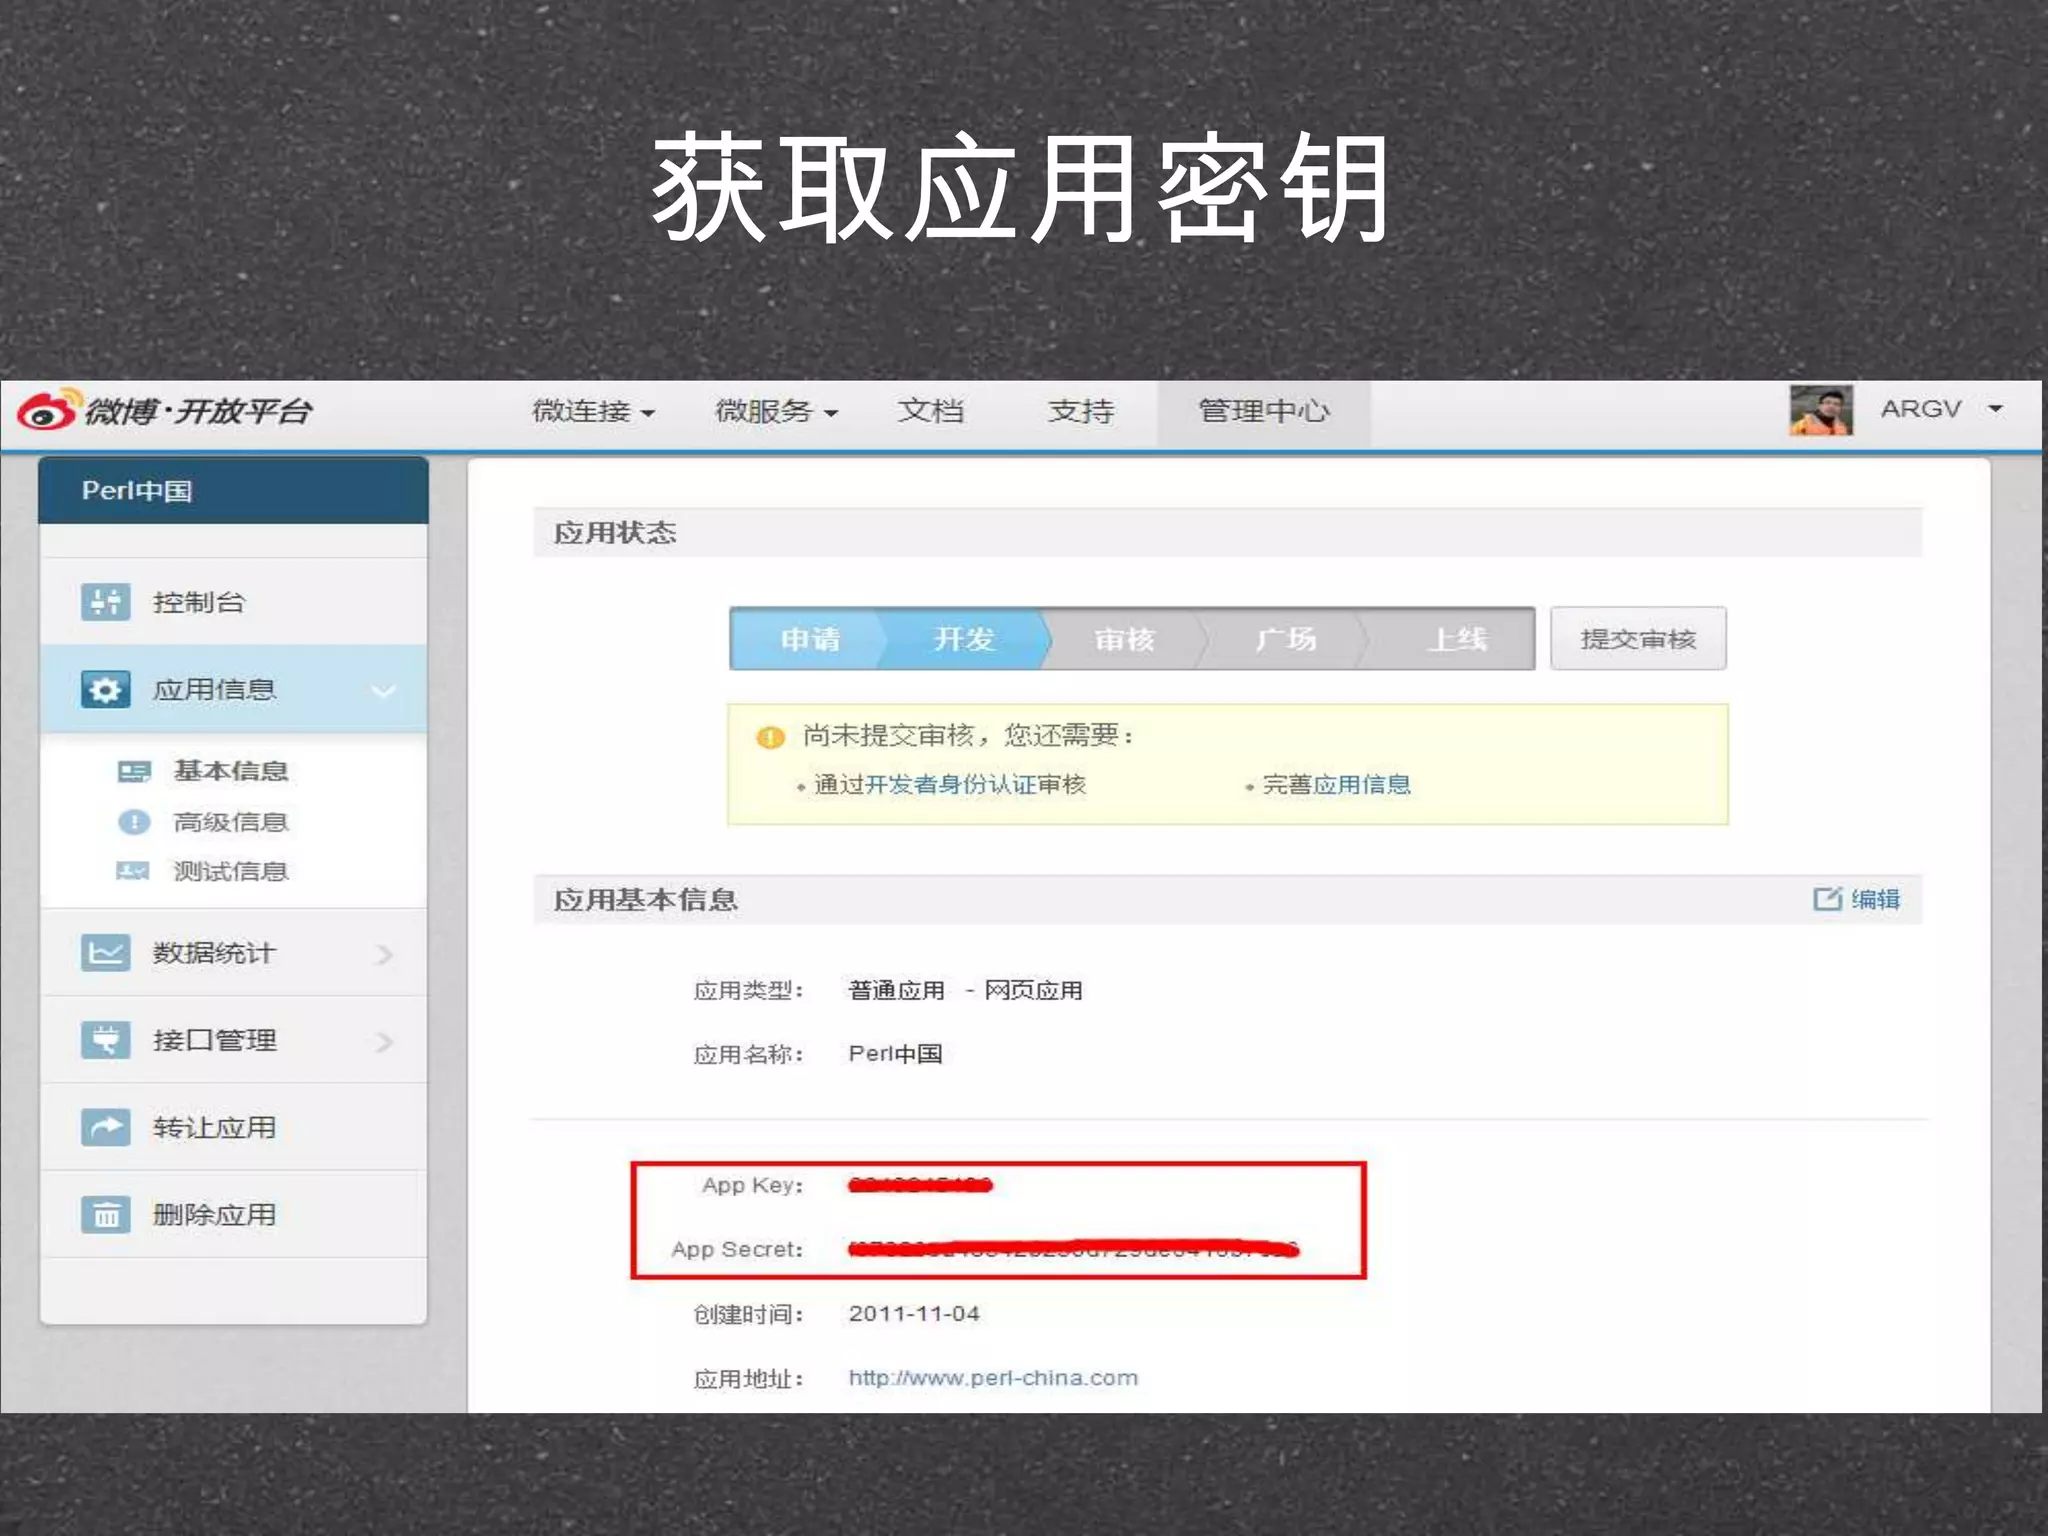The height and width of the screenshot is (1536, 2048).
Task: Click the 编辑 link
Action: [1875, 898]
